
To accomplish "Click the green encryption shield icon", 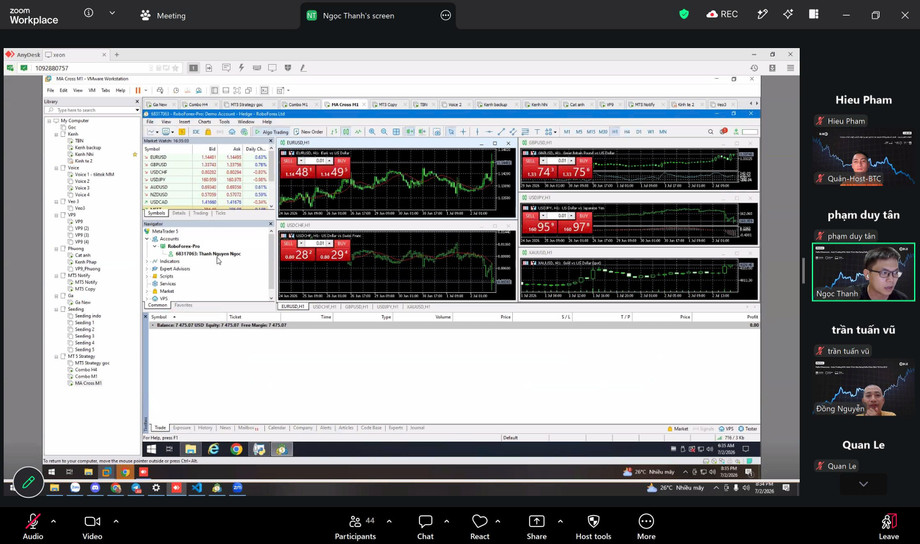I will [684, 14].
